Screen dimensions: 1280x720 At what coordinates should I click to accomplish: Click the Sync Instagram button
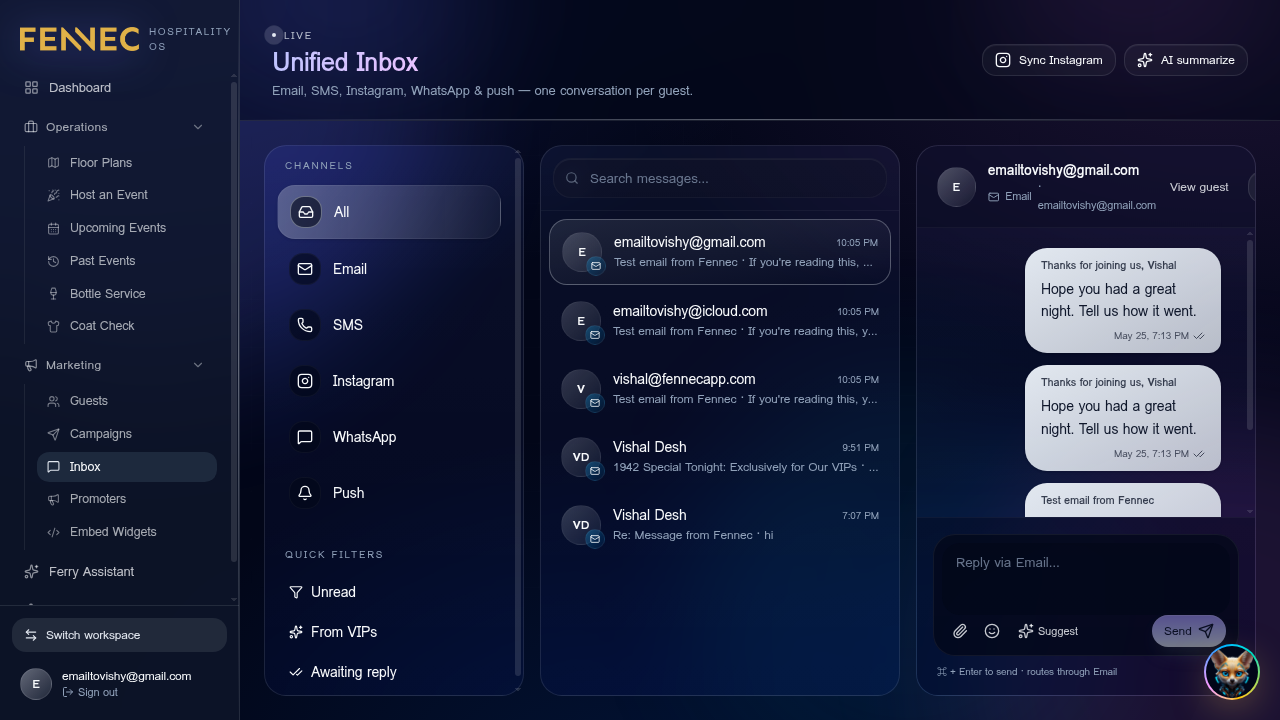click(x=1048, y=60)
